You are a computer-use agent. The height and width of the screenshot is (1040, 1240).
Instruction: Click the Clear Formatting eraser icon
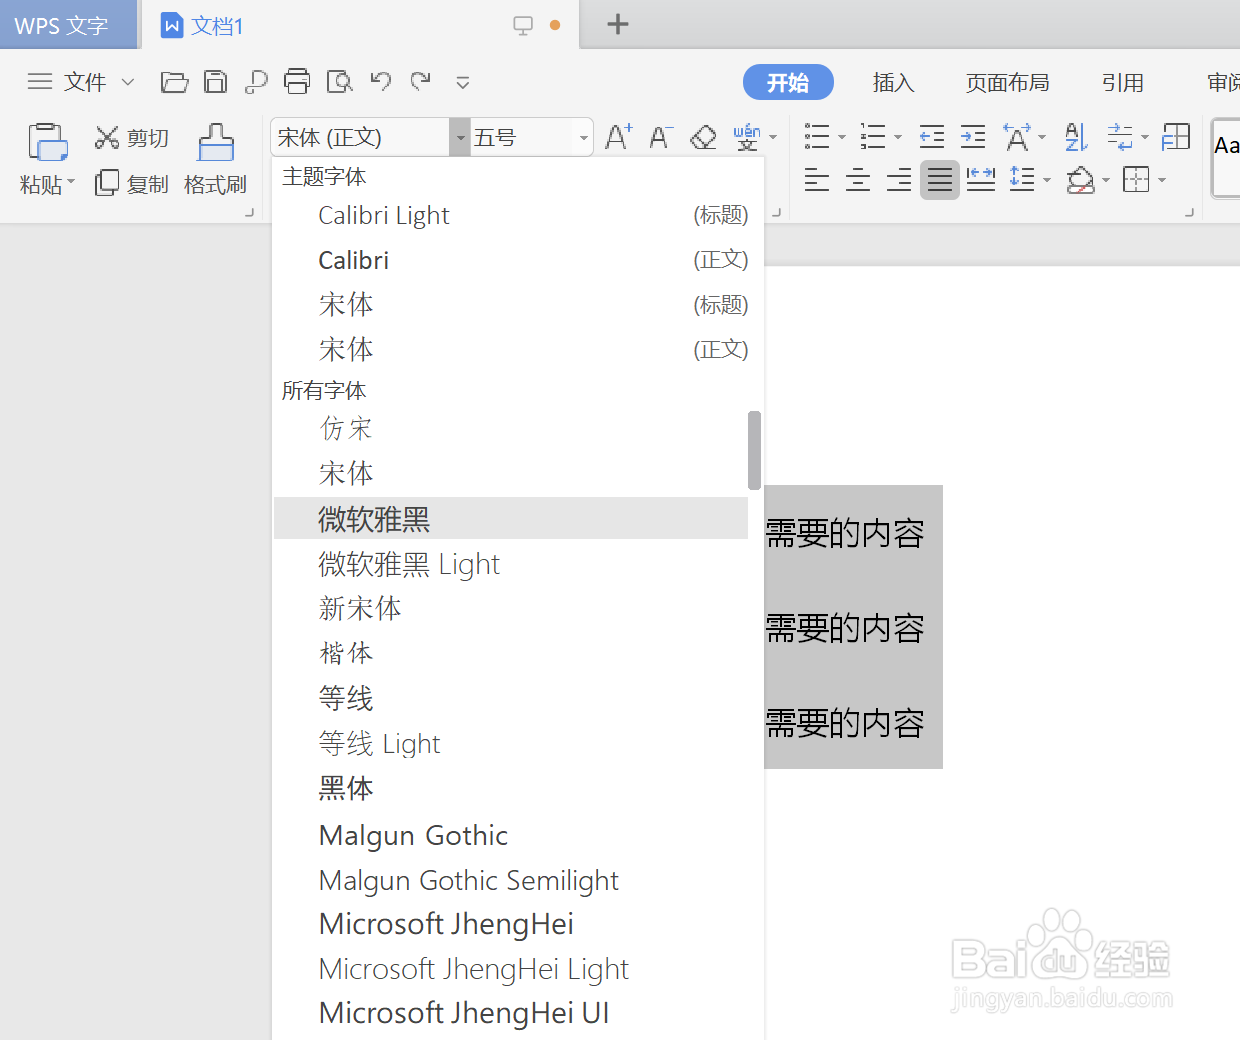(x=702, y=136)
